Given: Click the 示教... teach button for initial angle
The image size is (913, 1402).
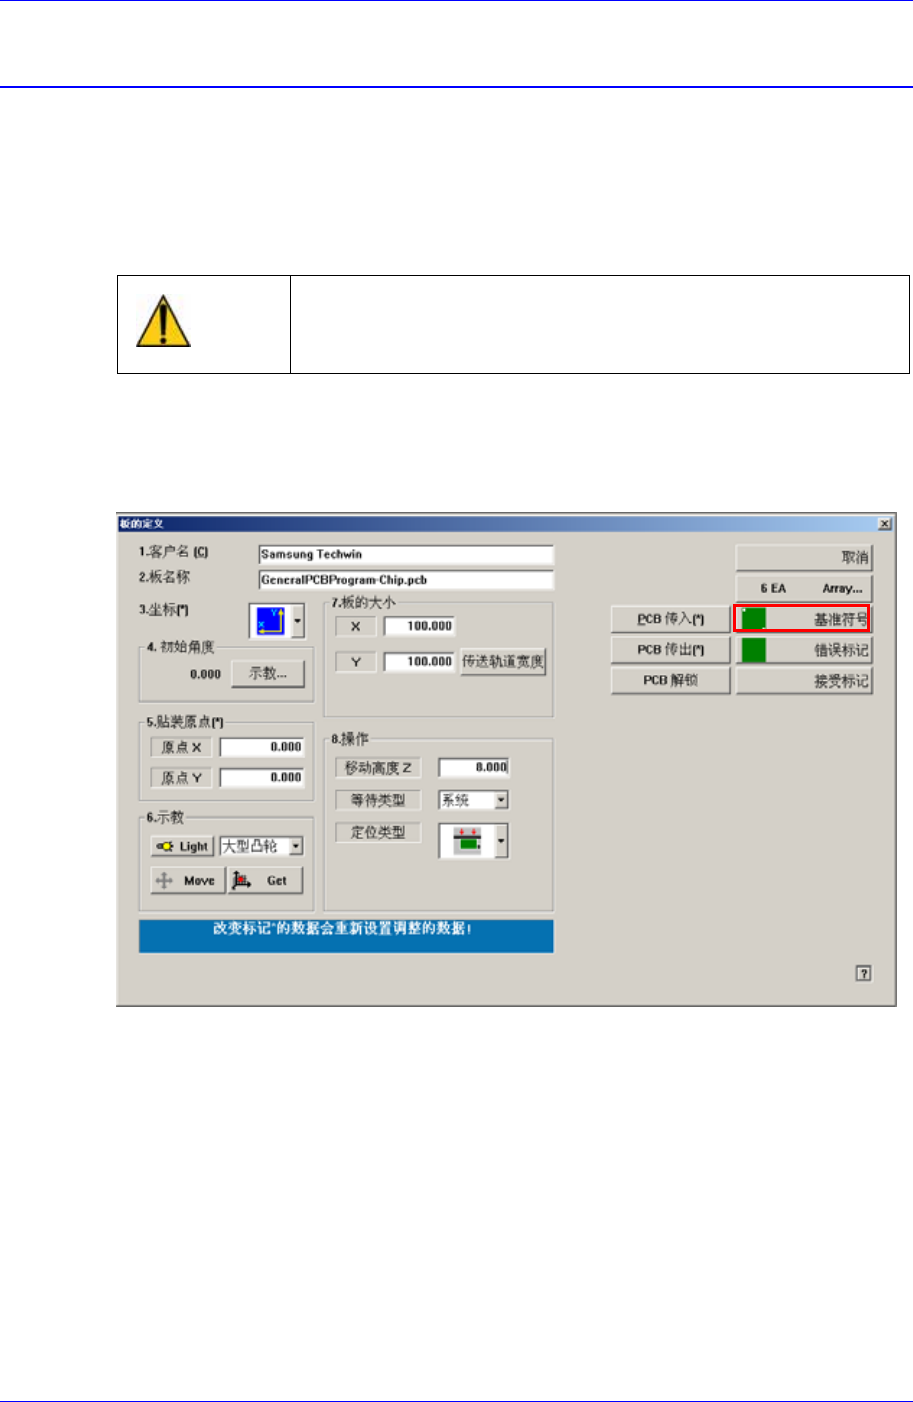Looking at the screenshot, I should 268,674.
